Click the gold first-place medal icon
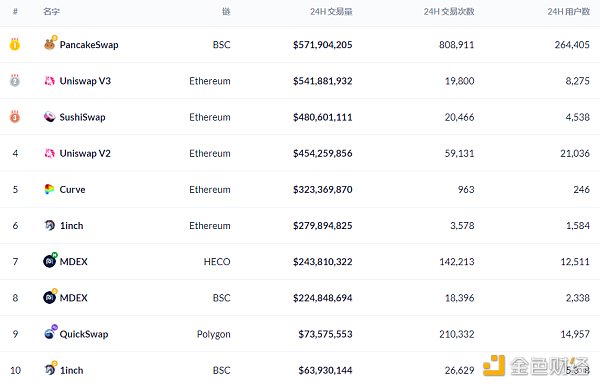This screenshot has height=387, width=600. click(15, 44)
